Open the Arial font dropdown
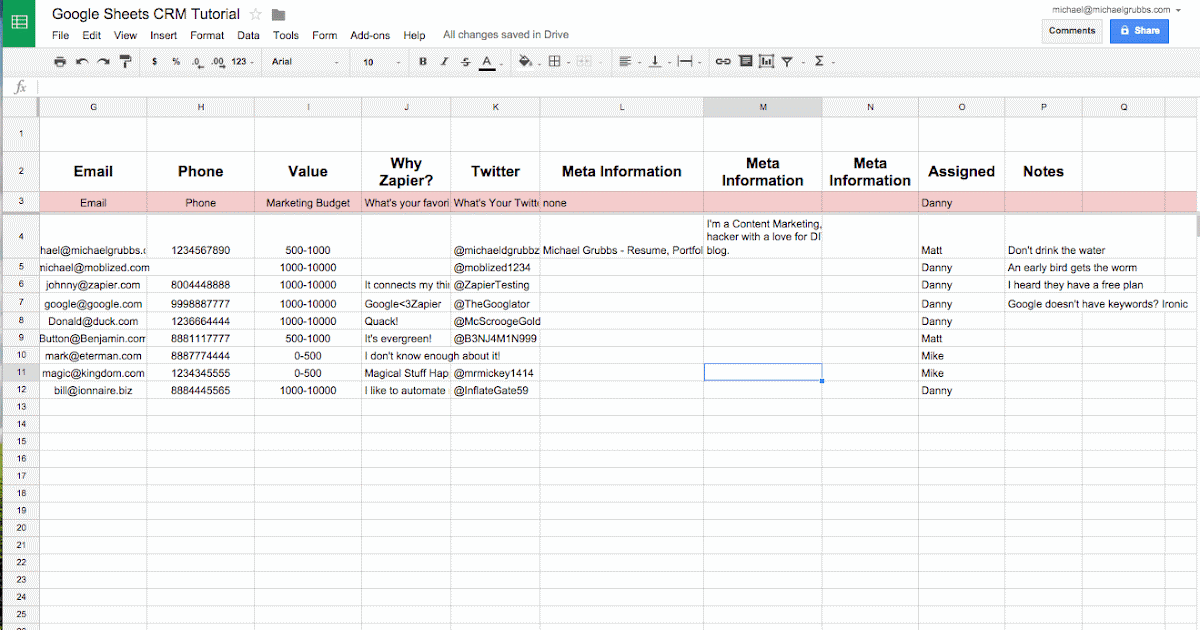Image resolution: width=1200 pixels, height=630 pixels. tap(306, 62)
